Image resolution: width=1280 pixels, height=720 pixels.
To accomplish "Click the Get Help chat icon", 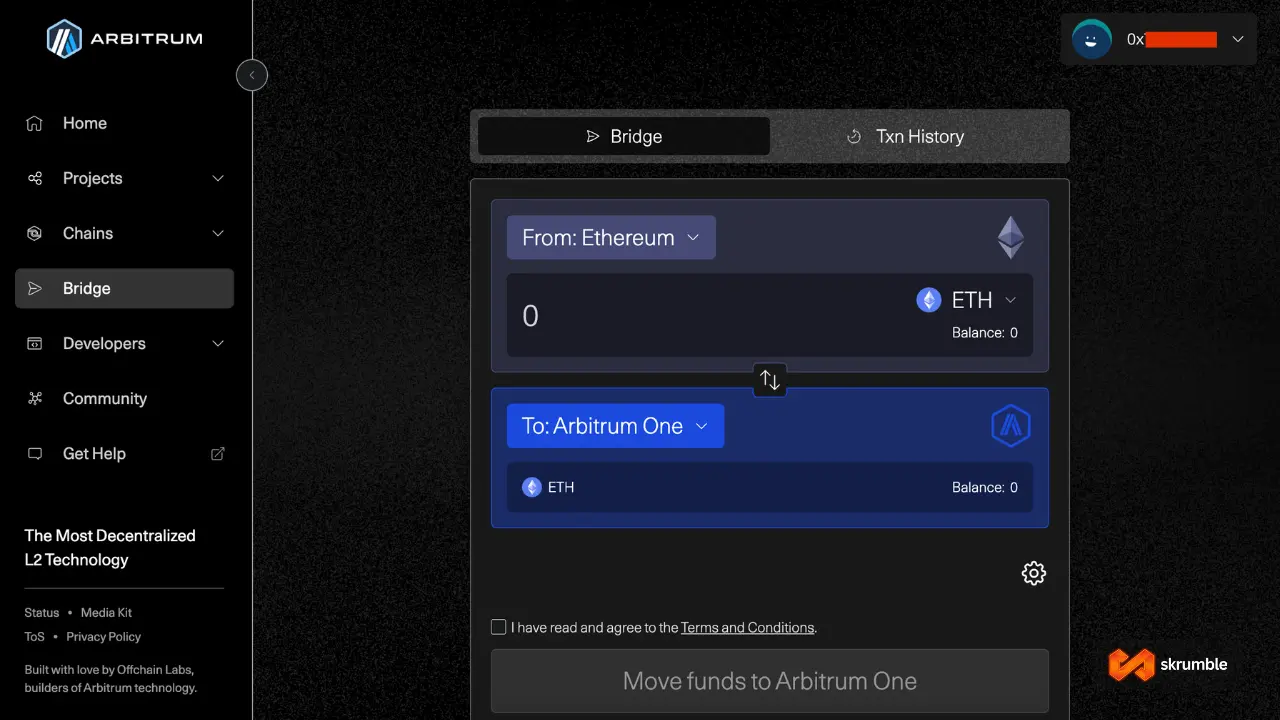I will pos(35,453).
